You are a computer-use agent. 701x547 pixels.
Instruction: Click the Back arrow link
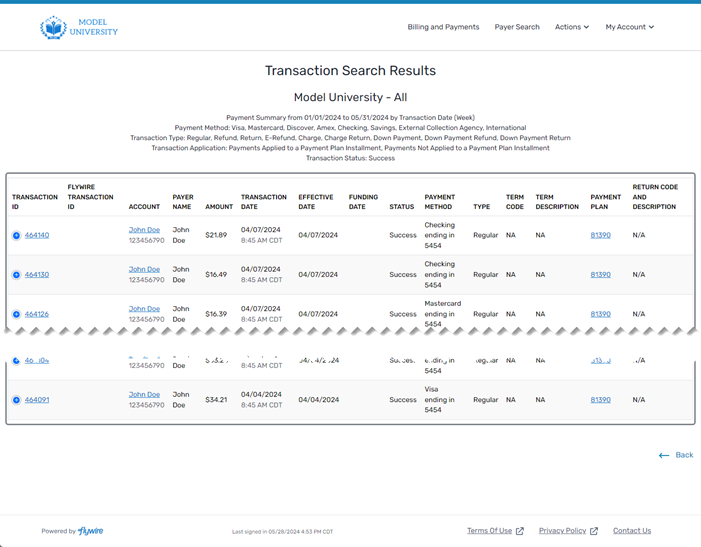click(676, 455)
